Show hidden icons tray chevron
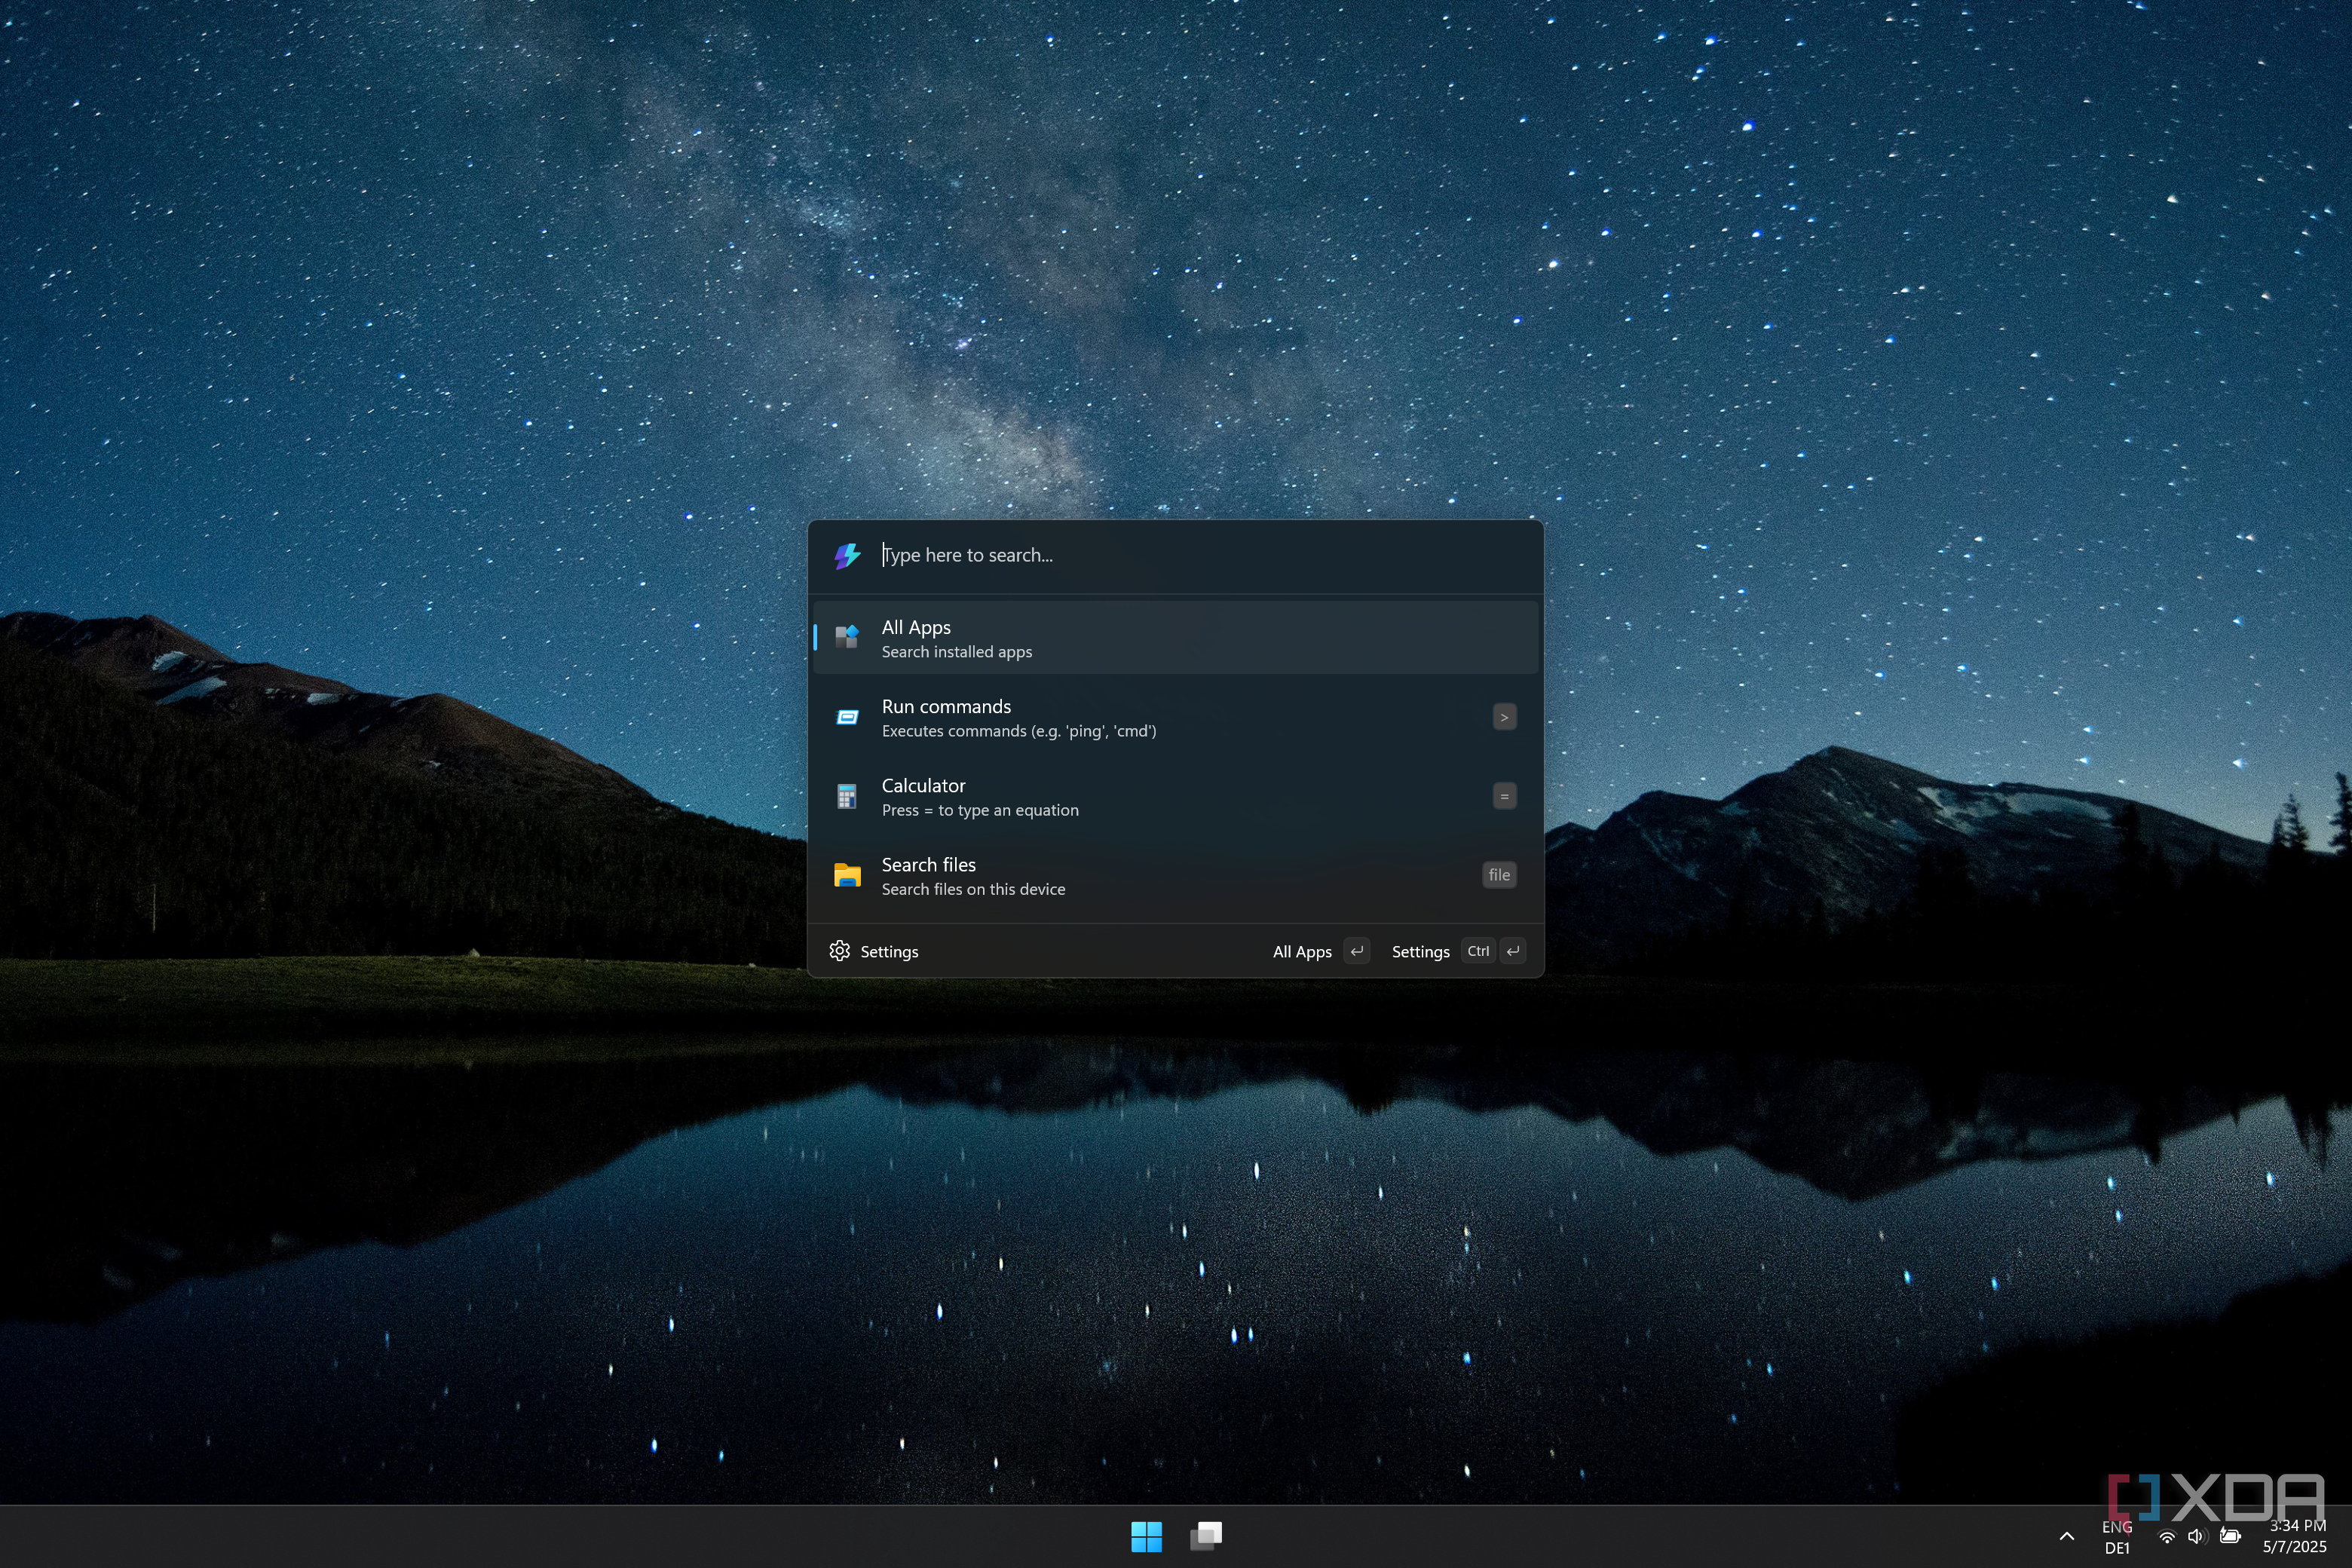This screenshot has width=2352, height=1568. [x=2067, y=1536]
